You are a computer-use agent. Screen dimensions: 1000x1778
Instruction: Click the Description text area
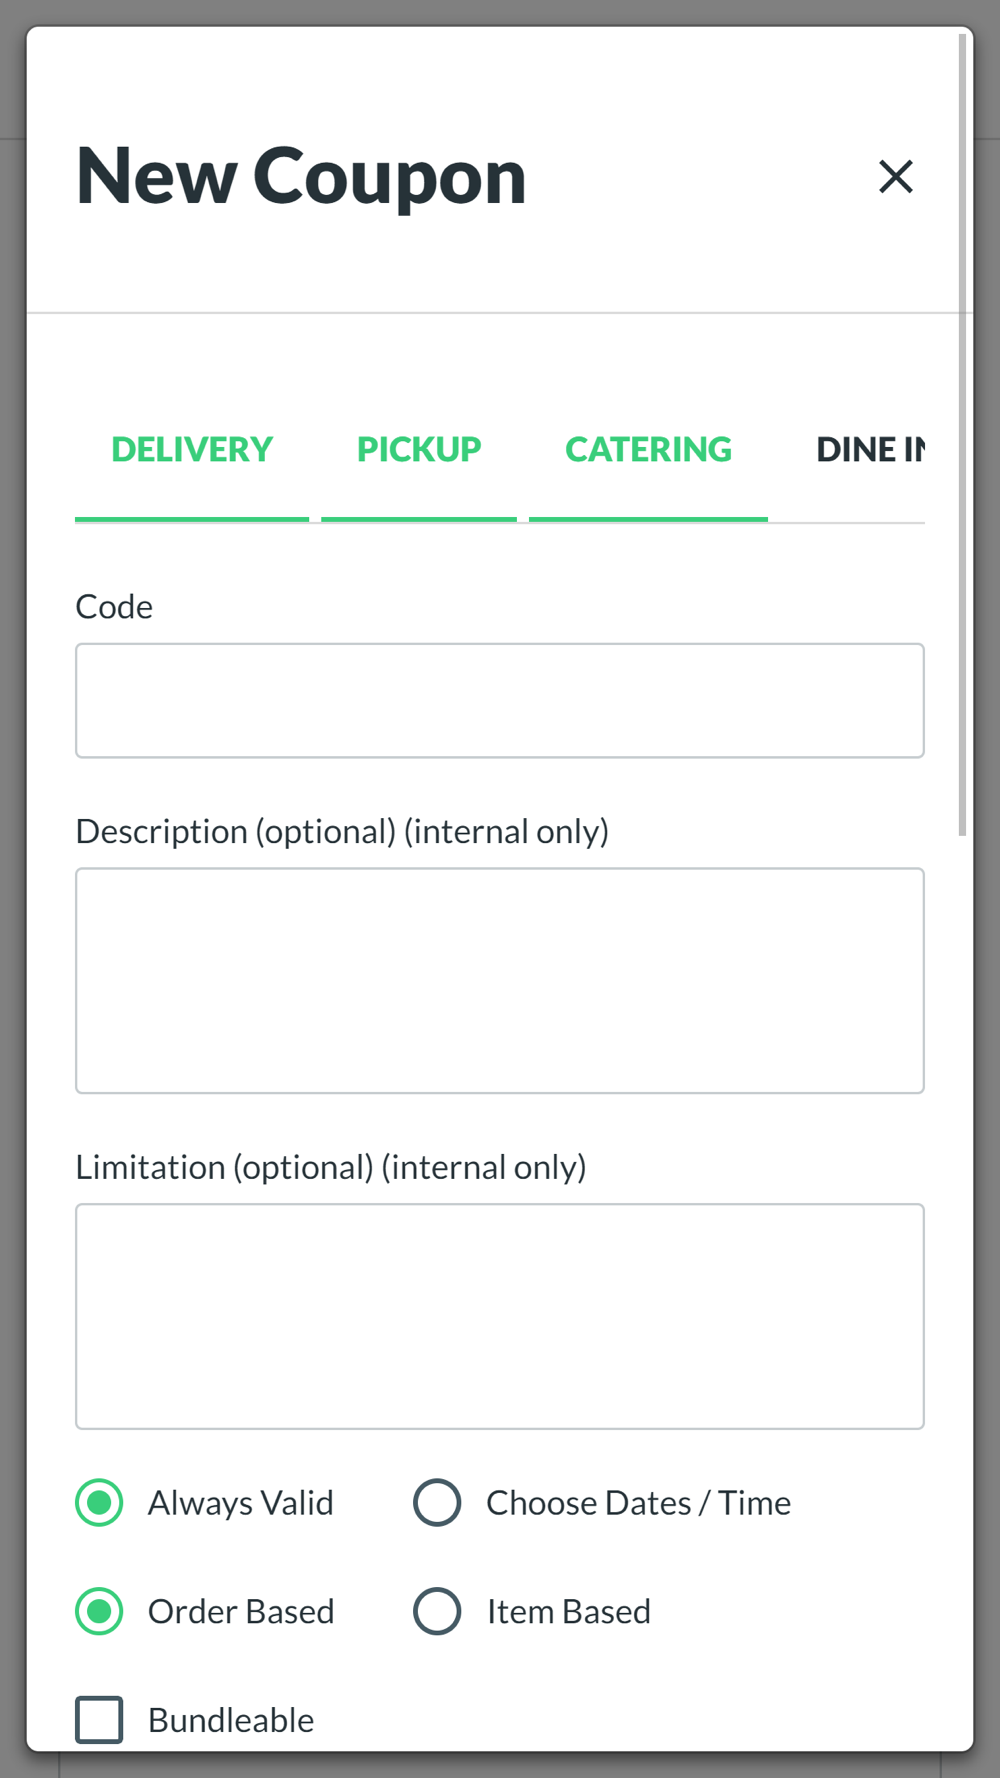click(500, 980)
